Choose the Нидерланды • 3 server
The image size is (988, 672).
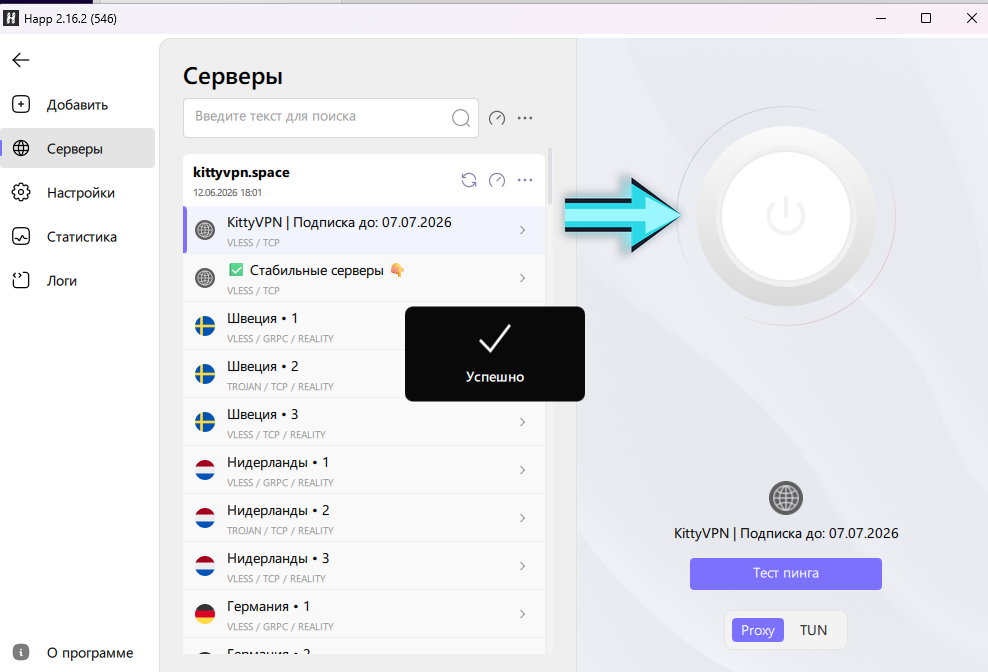tap(364, 565)
